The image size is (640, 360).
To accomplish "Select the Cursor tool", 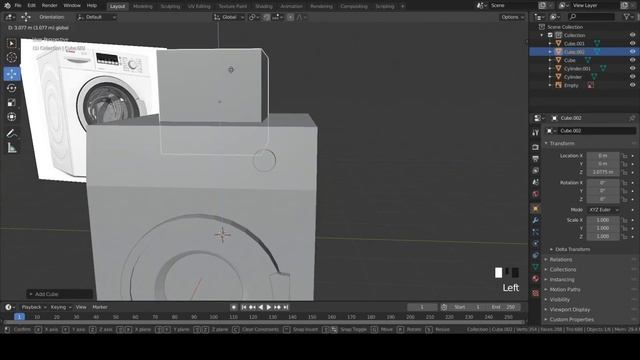I will (11, 58).
